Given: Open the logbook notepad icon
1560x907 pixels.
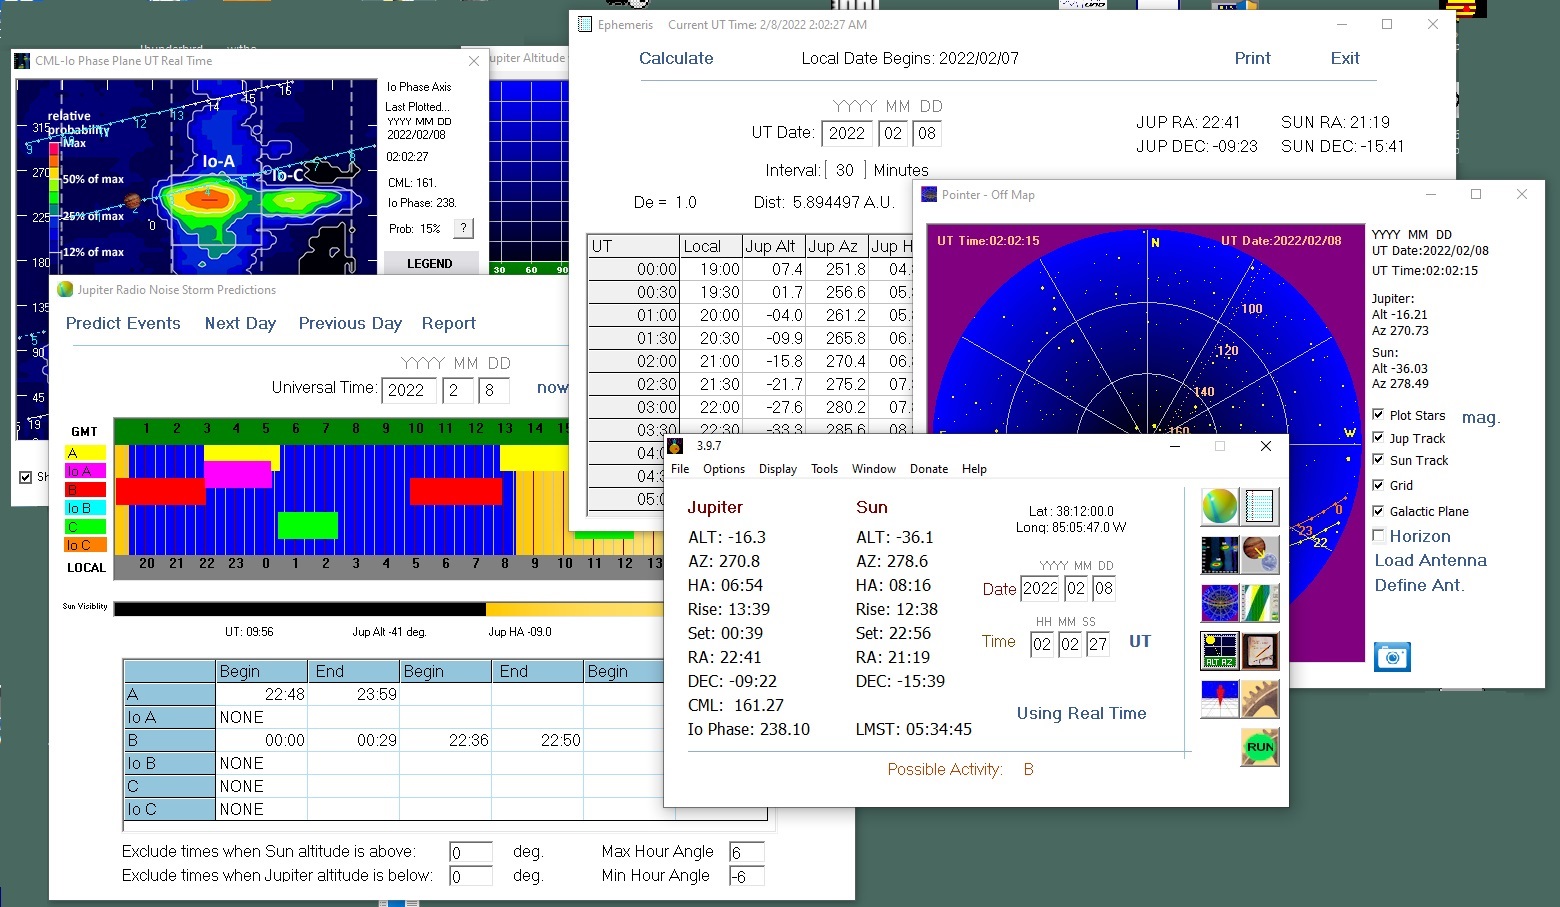Looking at the screenshot, I should [x=1260, y=651].
